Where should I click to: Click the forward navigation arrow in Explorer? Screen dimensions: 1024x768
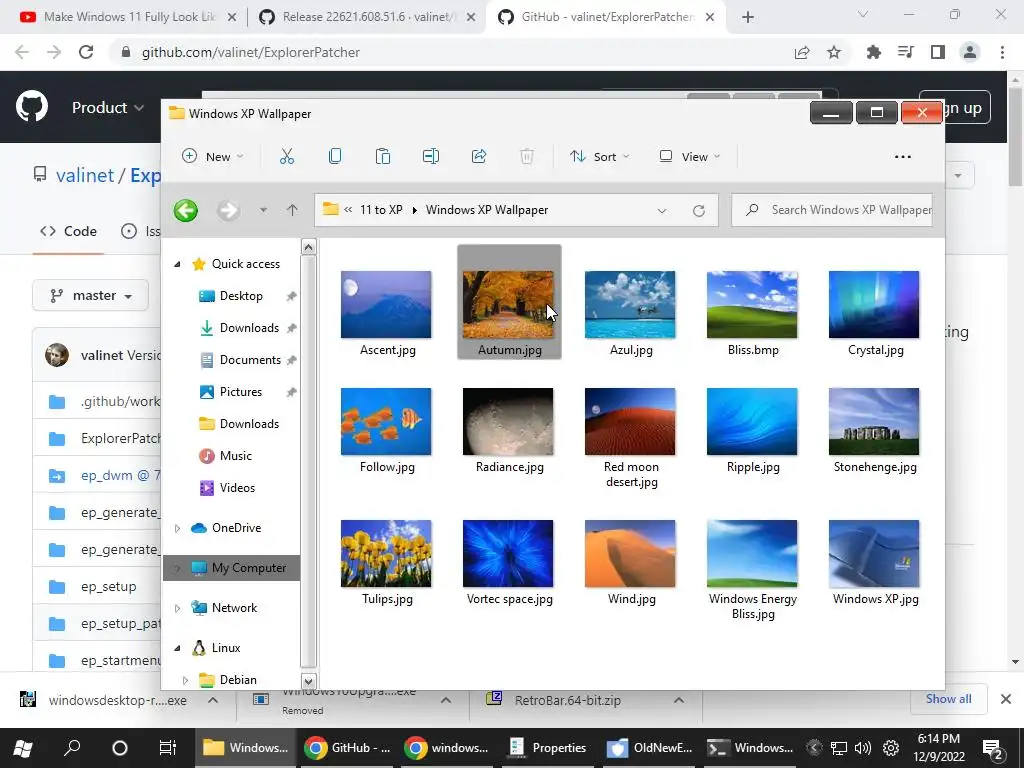(228, 210)
